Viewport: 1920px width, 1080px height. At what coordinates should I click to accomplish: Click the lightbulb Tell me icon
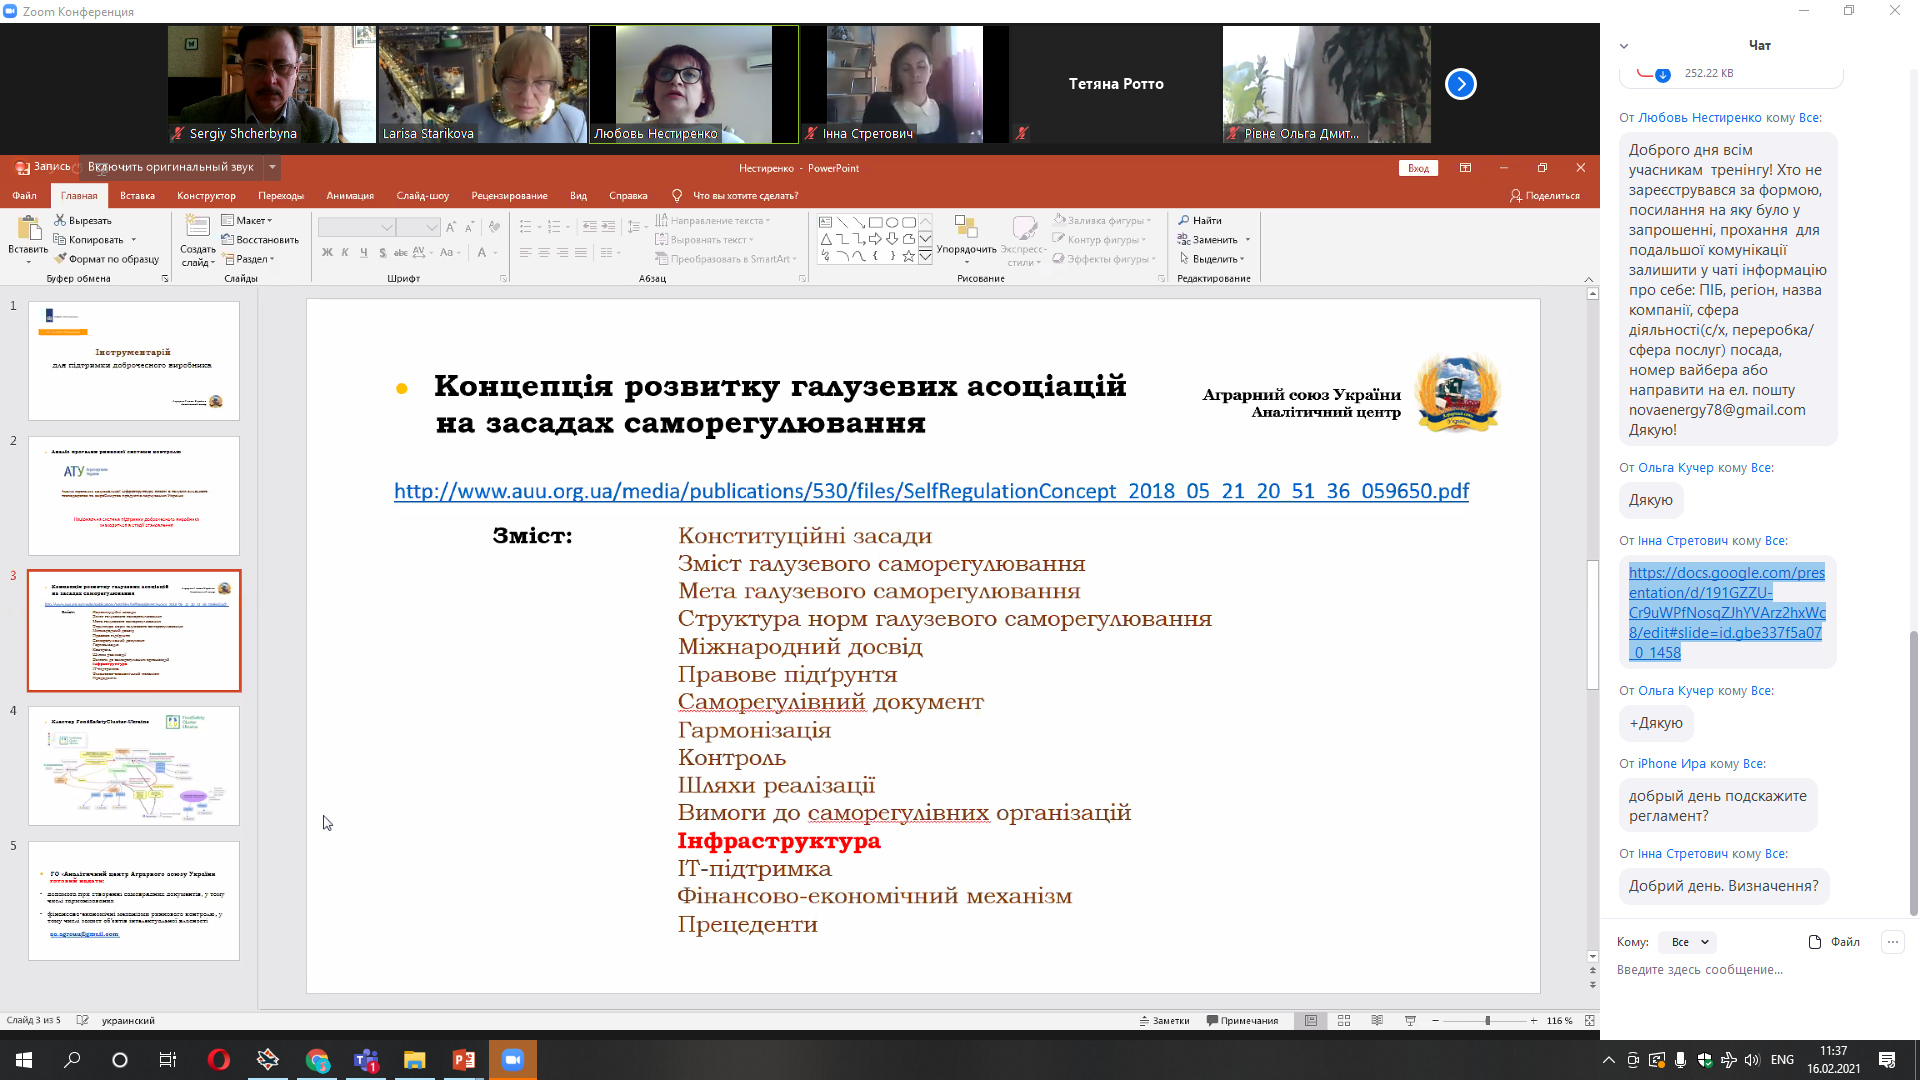pos(677,196)
